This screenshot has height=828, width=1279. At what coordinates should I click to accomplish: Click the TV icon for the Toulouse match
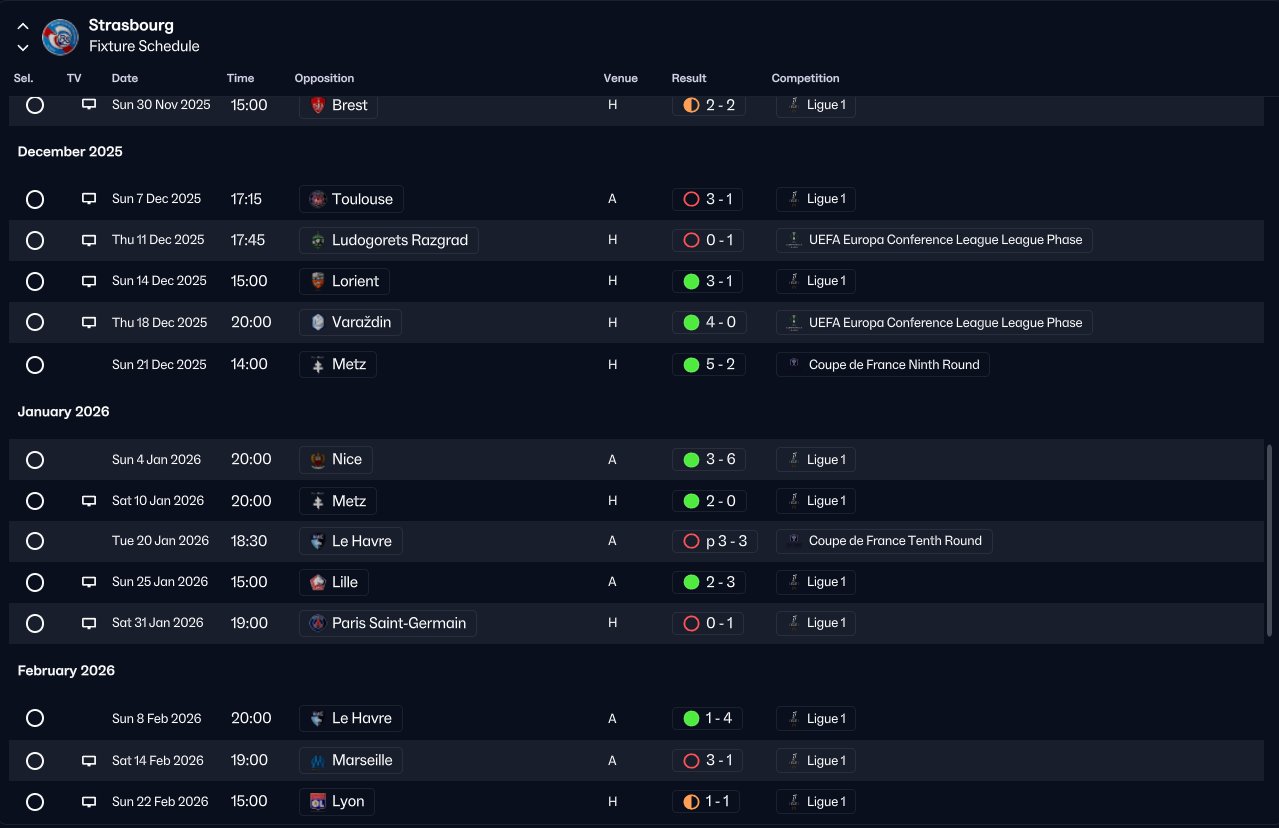coord(89,199)
